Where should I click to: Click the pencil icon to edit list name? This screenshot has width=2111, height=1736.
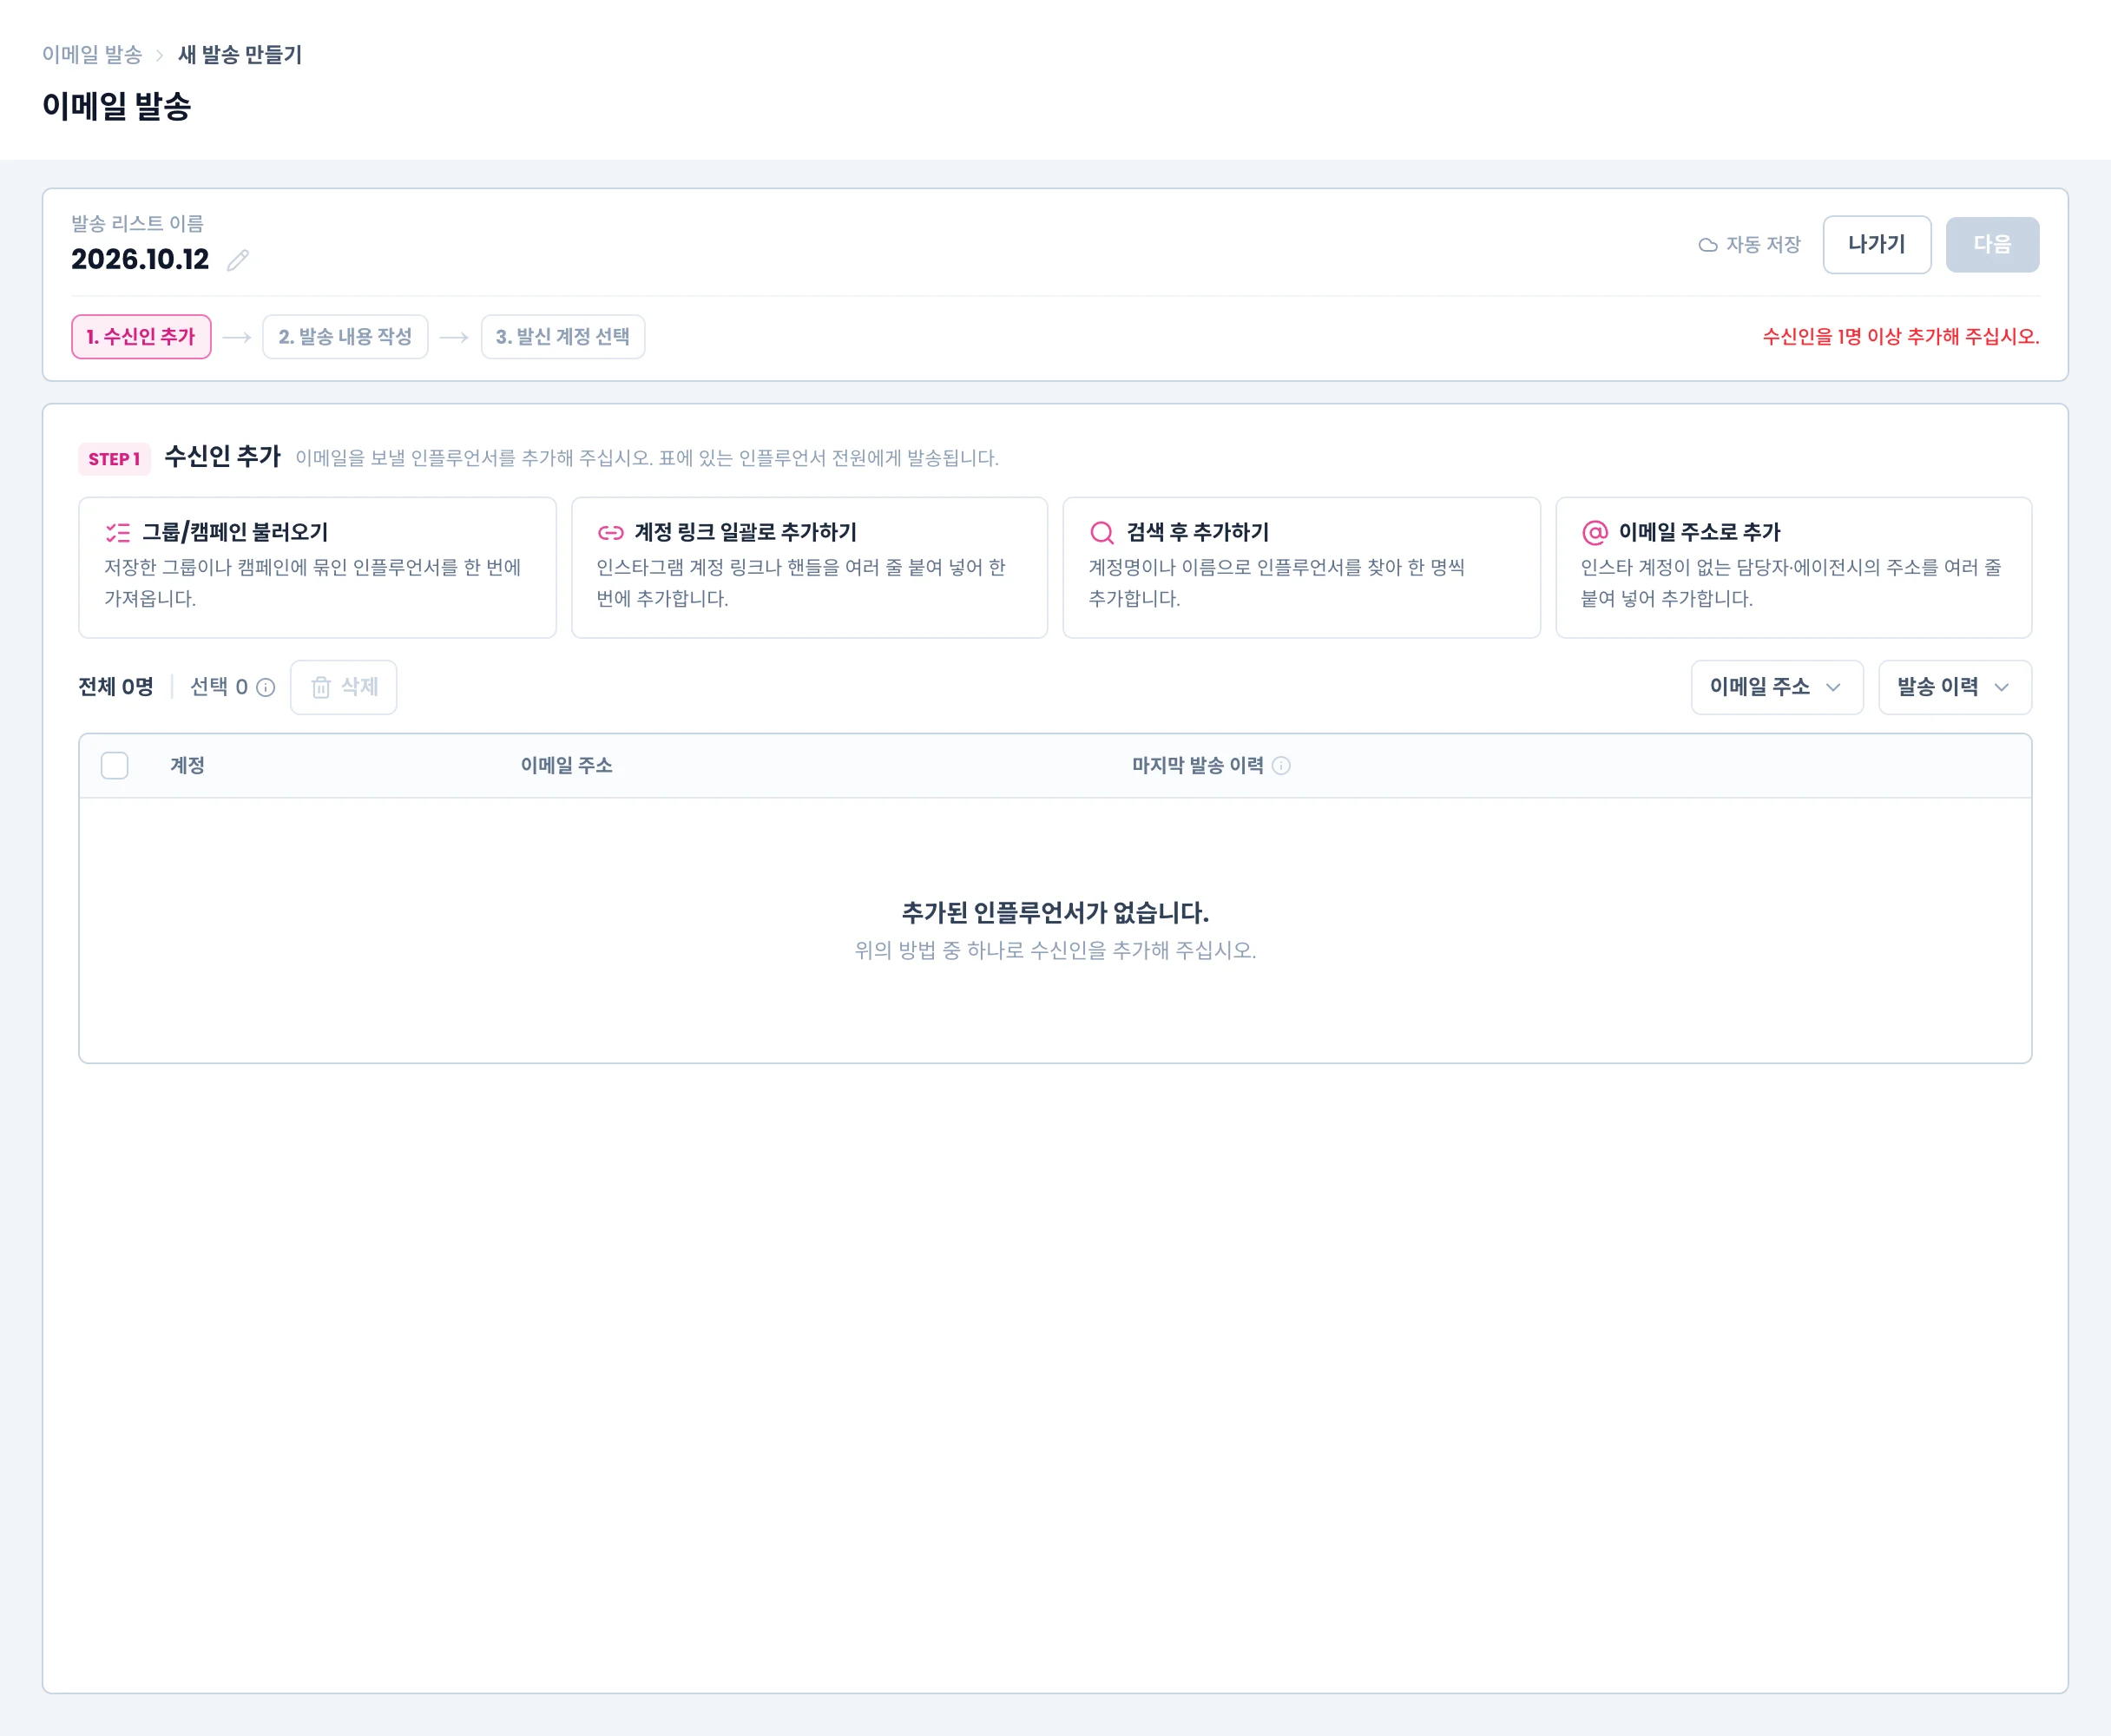237,260
